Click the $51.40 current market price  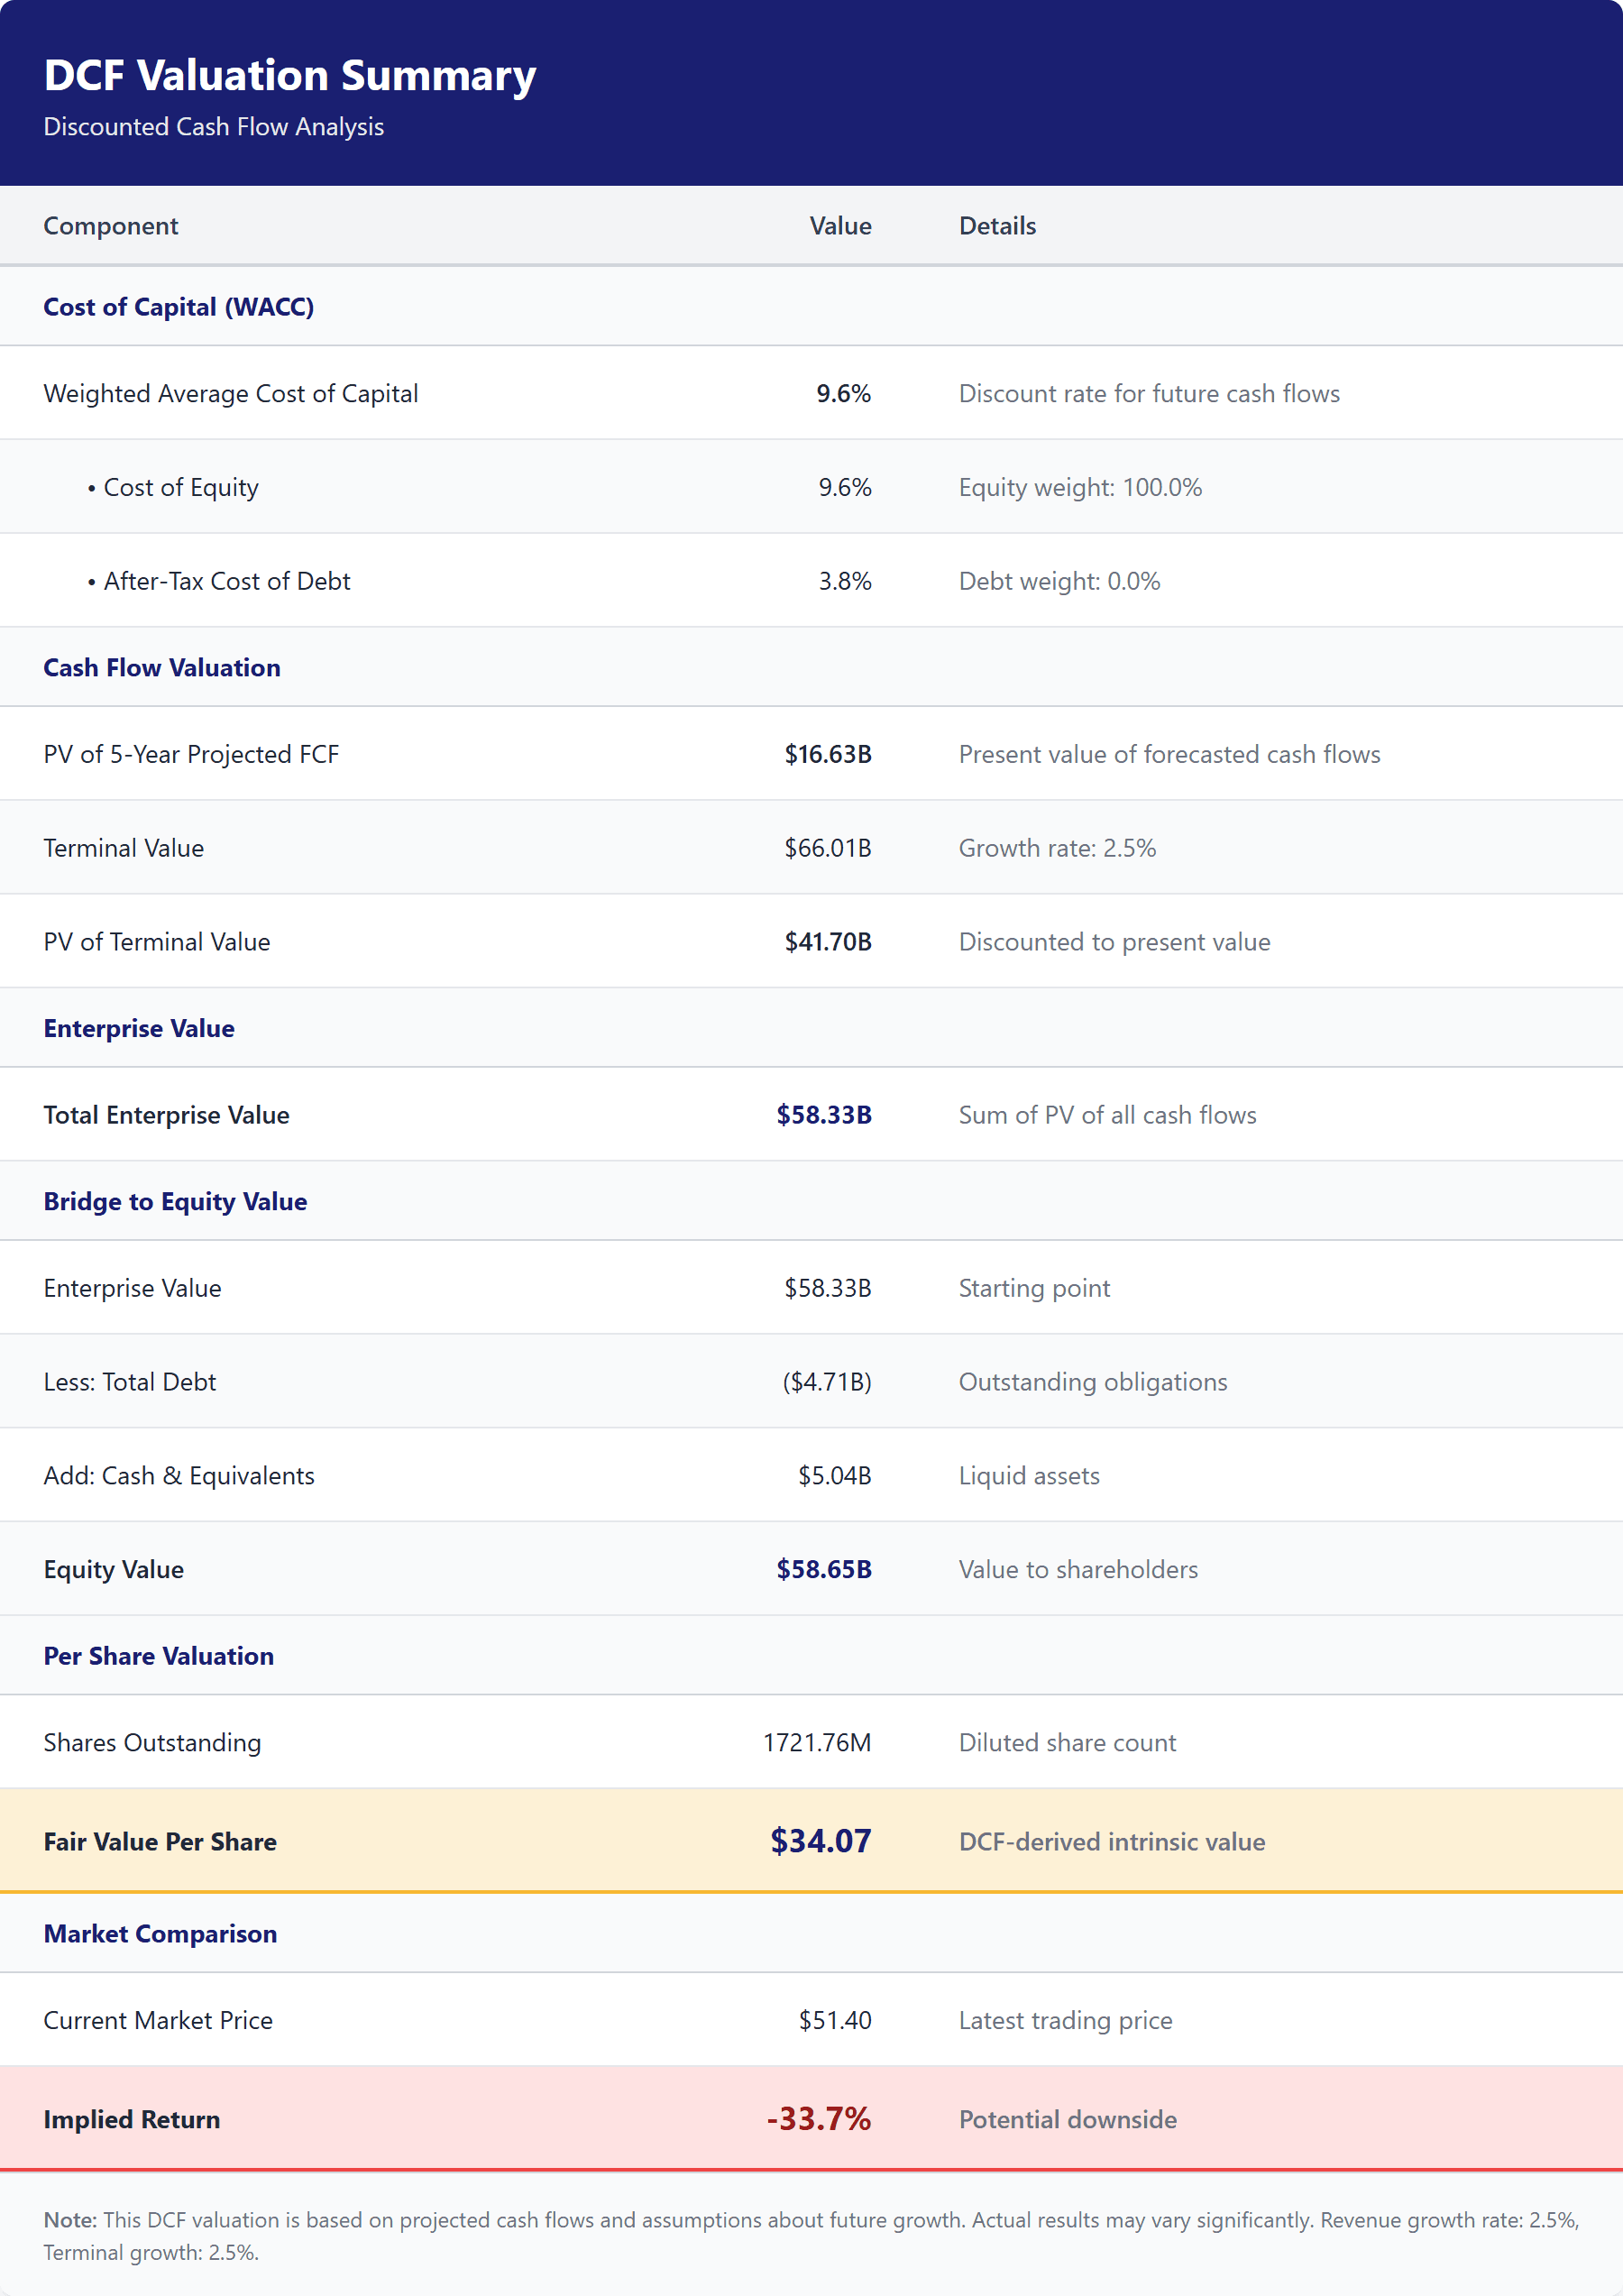tap(835, 2021)
